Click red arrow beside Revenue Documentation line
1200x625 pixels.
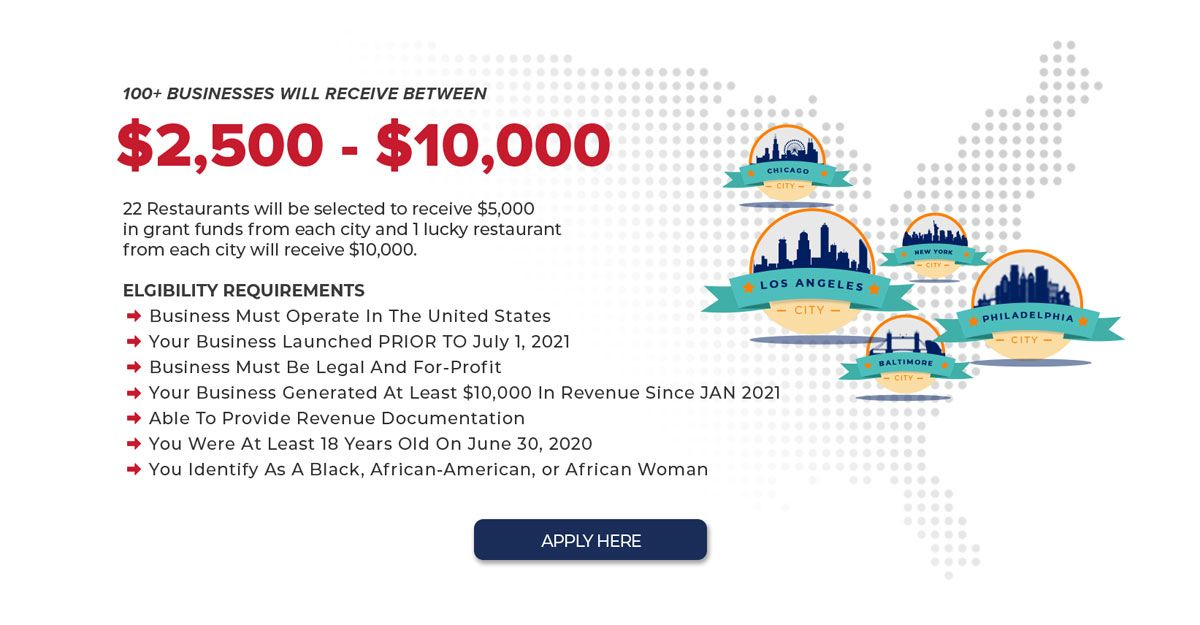(x=133, y=419)
